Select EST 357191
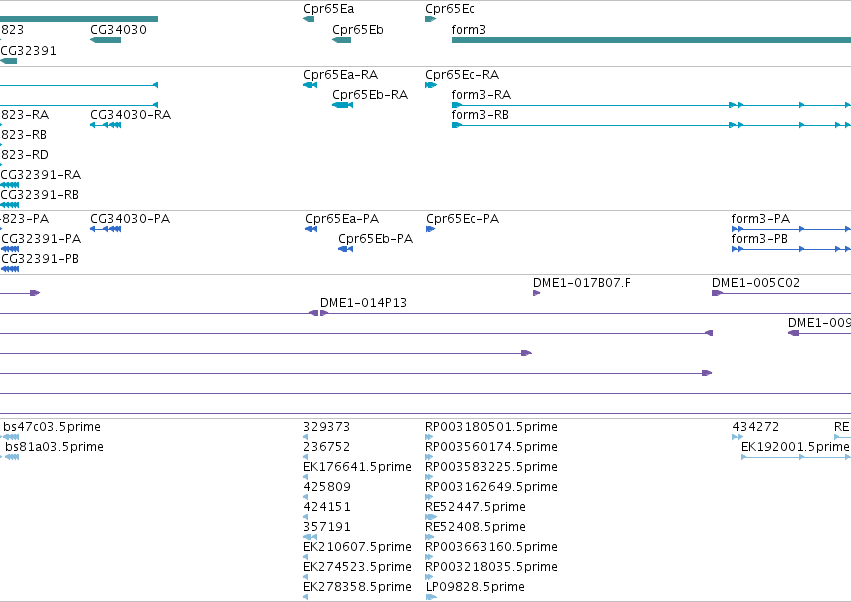851x602 pixels. [327, 527]
